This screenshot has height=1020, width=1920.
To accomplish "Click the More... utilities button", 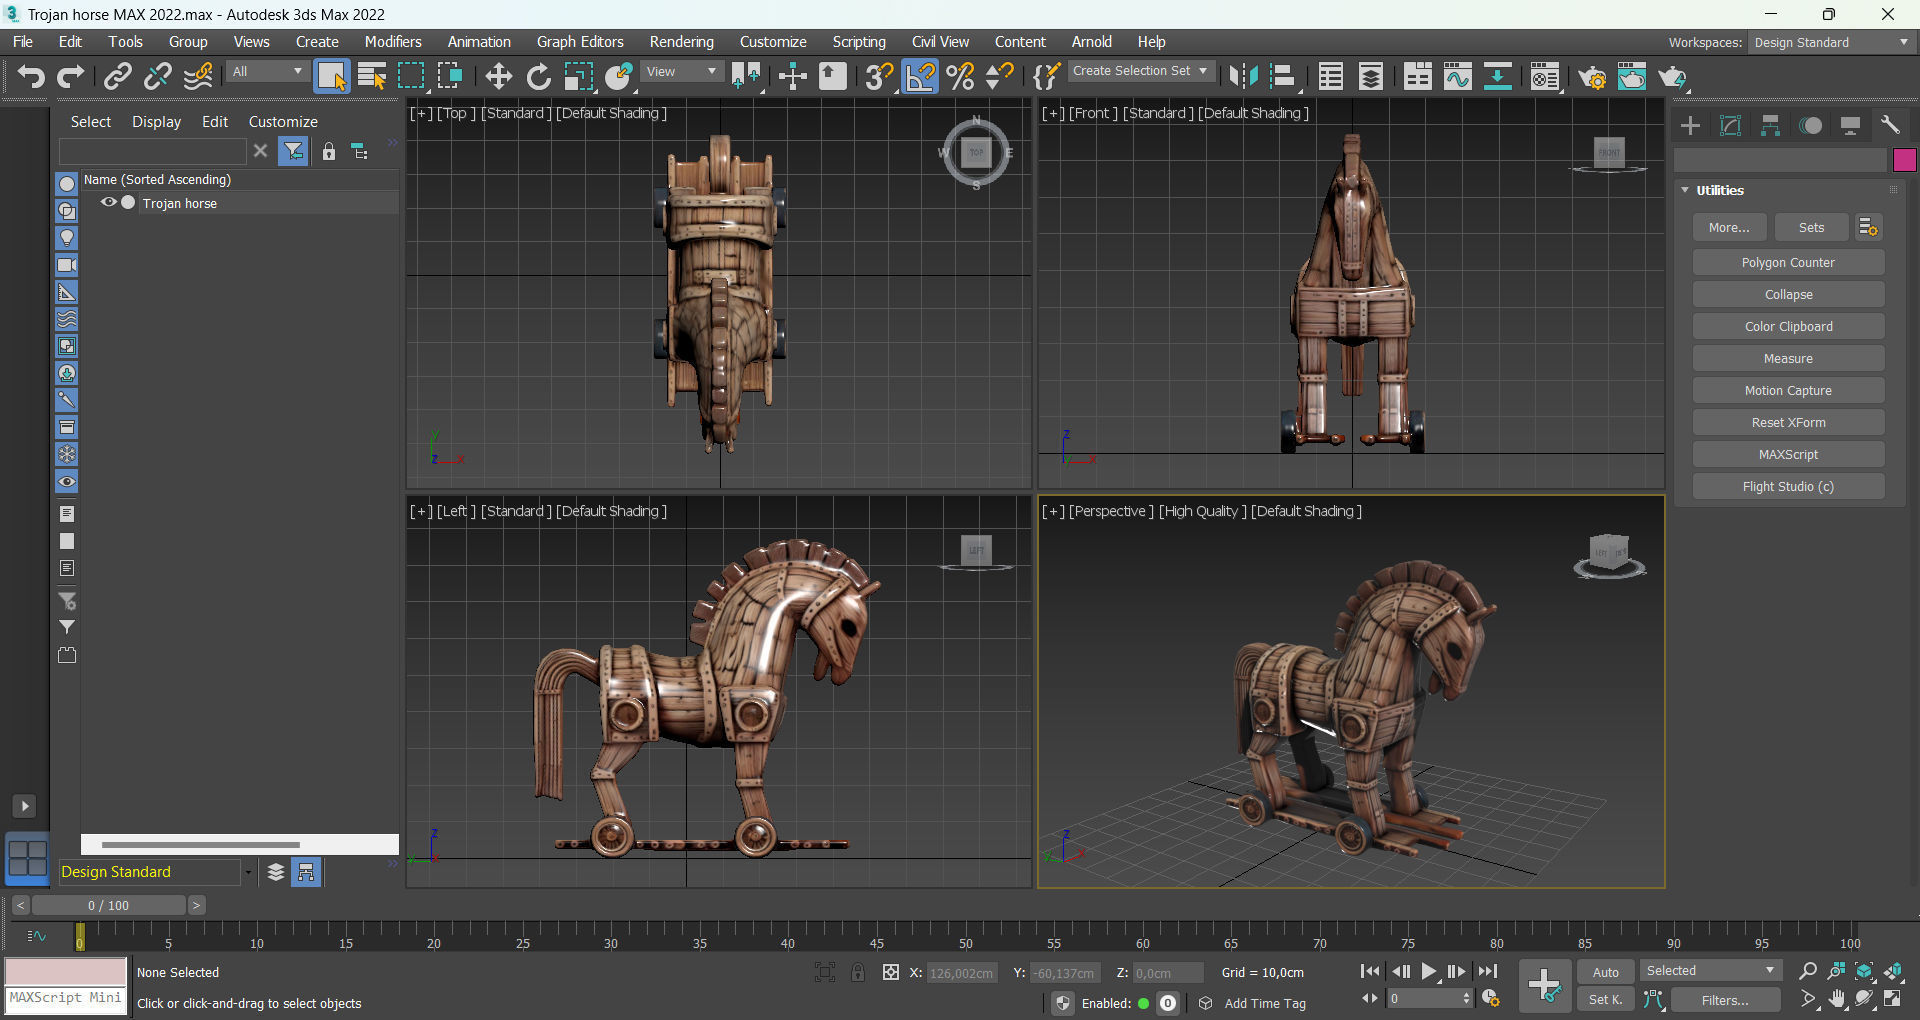I will (x=1729, y=228).
